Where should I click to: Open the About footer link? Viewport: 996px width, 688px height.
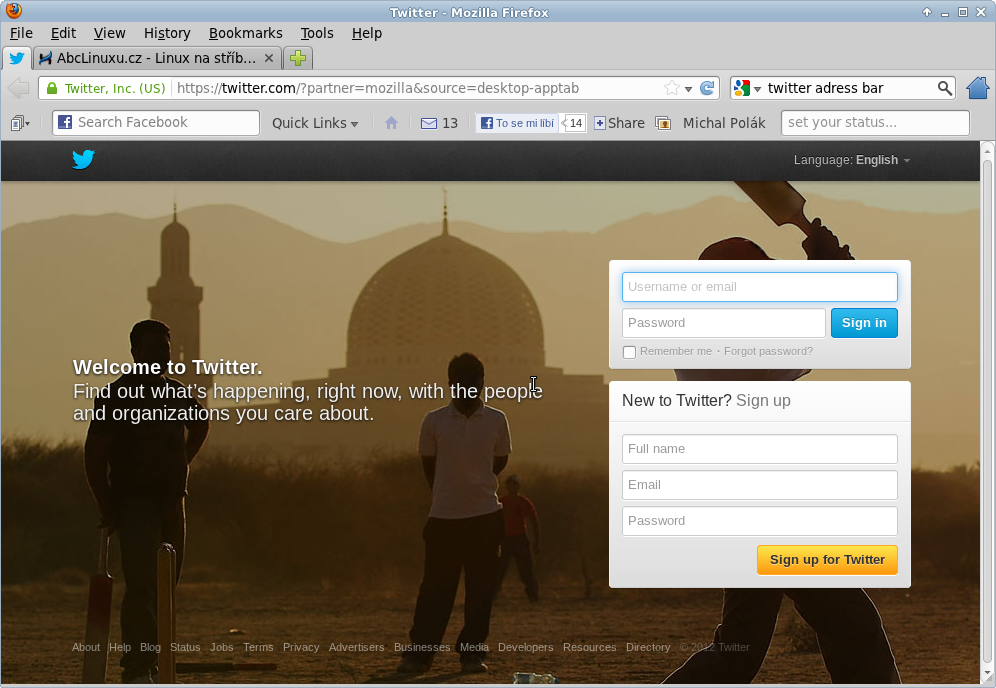pos(86,647)
